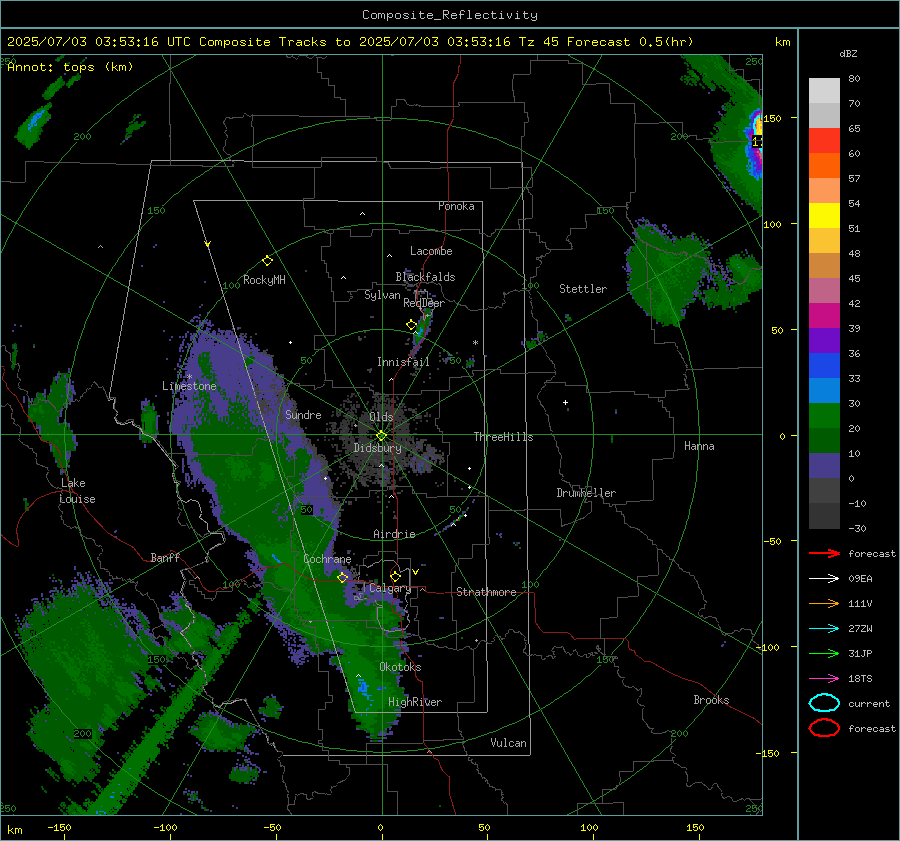This screenshot has width=900, height=841.
Task: Click the Airdrie city label
Action: 394,534
